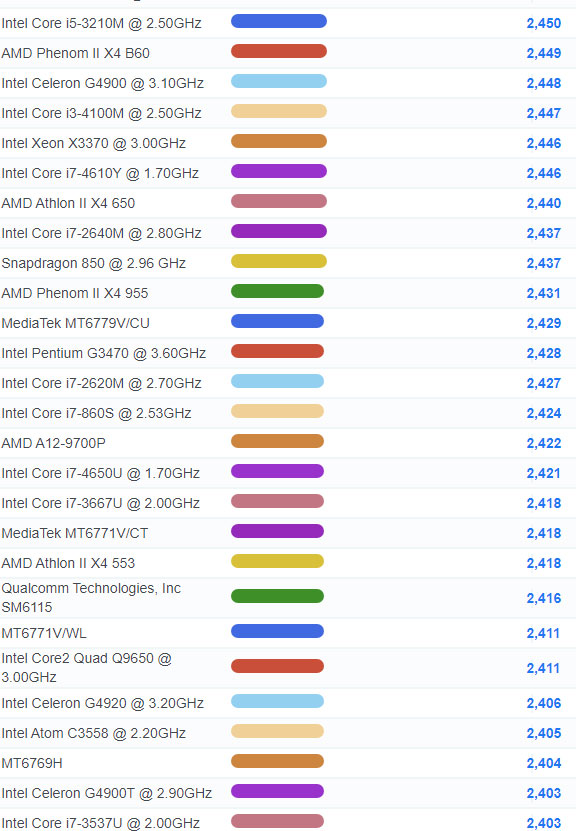576x831 pixels.
Task: Open Intel Celeron G4900T @ 2.90GHz
Action: [x=107, y=793]
